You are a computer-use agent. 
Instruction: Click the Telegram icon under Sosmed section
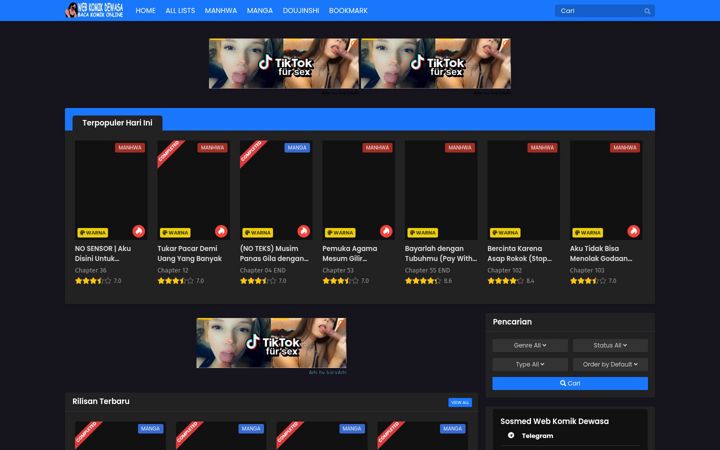[511, 435]
